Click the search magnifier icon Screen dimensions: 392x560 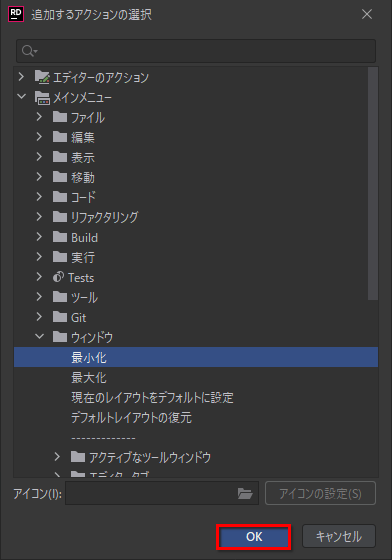[x=29, y=51]
